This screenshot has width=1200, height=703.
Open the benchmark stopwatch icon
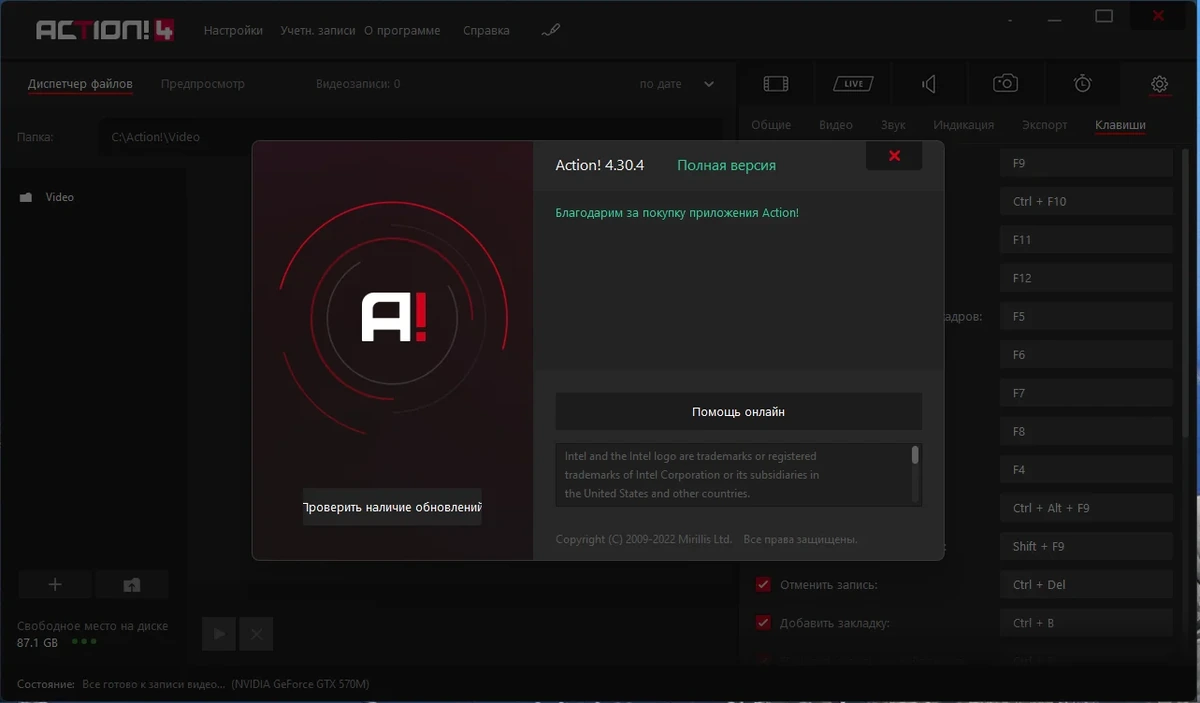click(x=1082, y=84)
